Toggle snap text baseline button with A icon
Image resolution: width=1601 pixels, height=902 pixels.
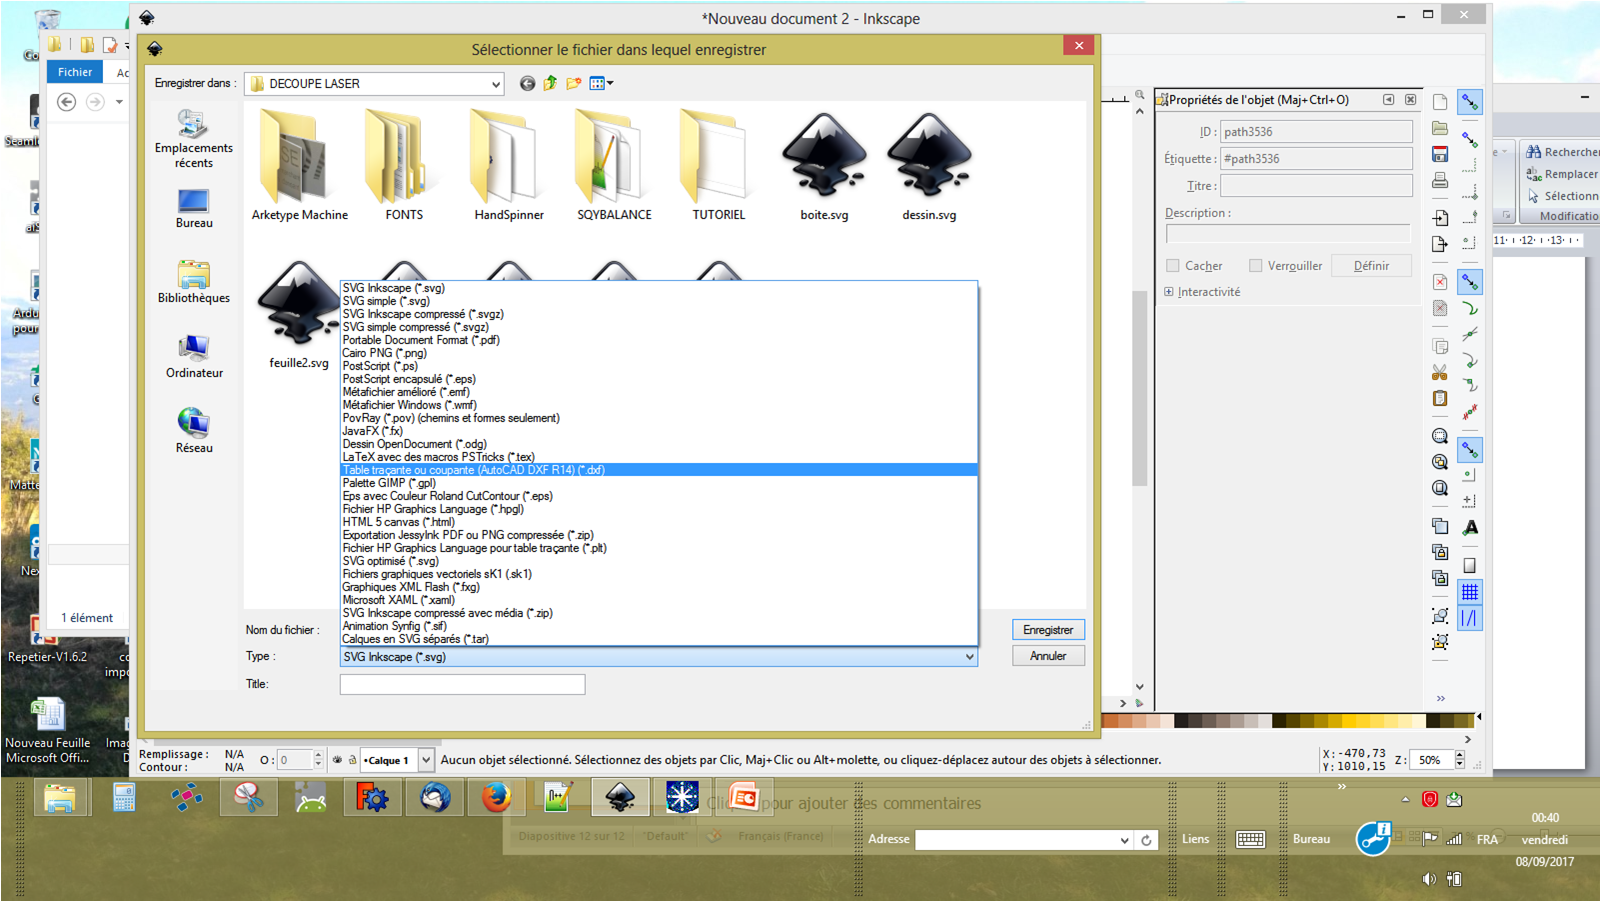click(x=1470, y=527)
